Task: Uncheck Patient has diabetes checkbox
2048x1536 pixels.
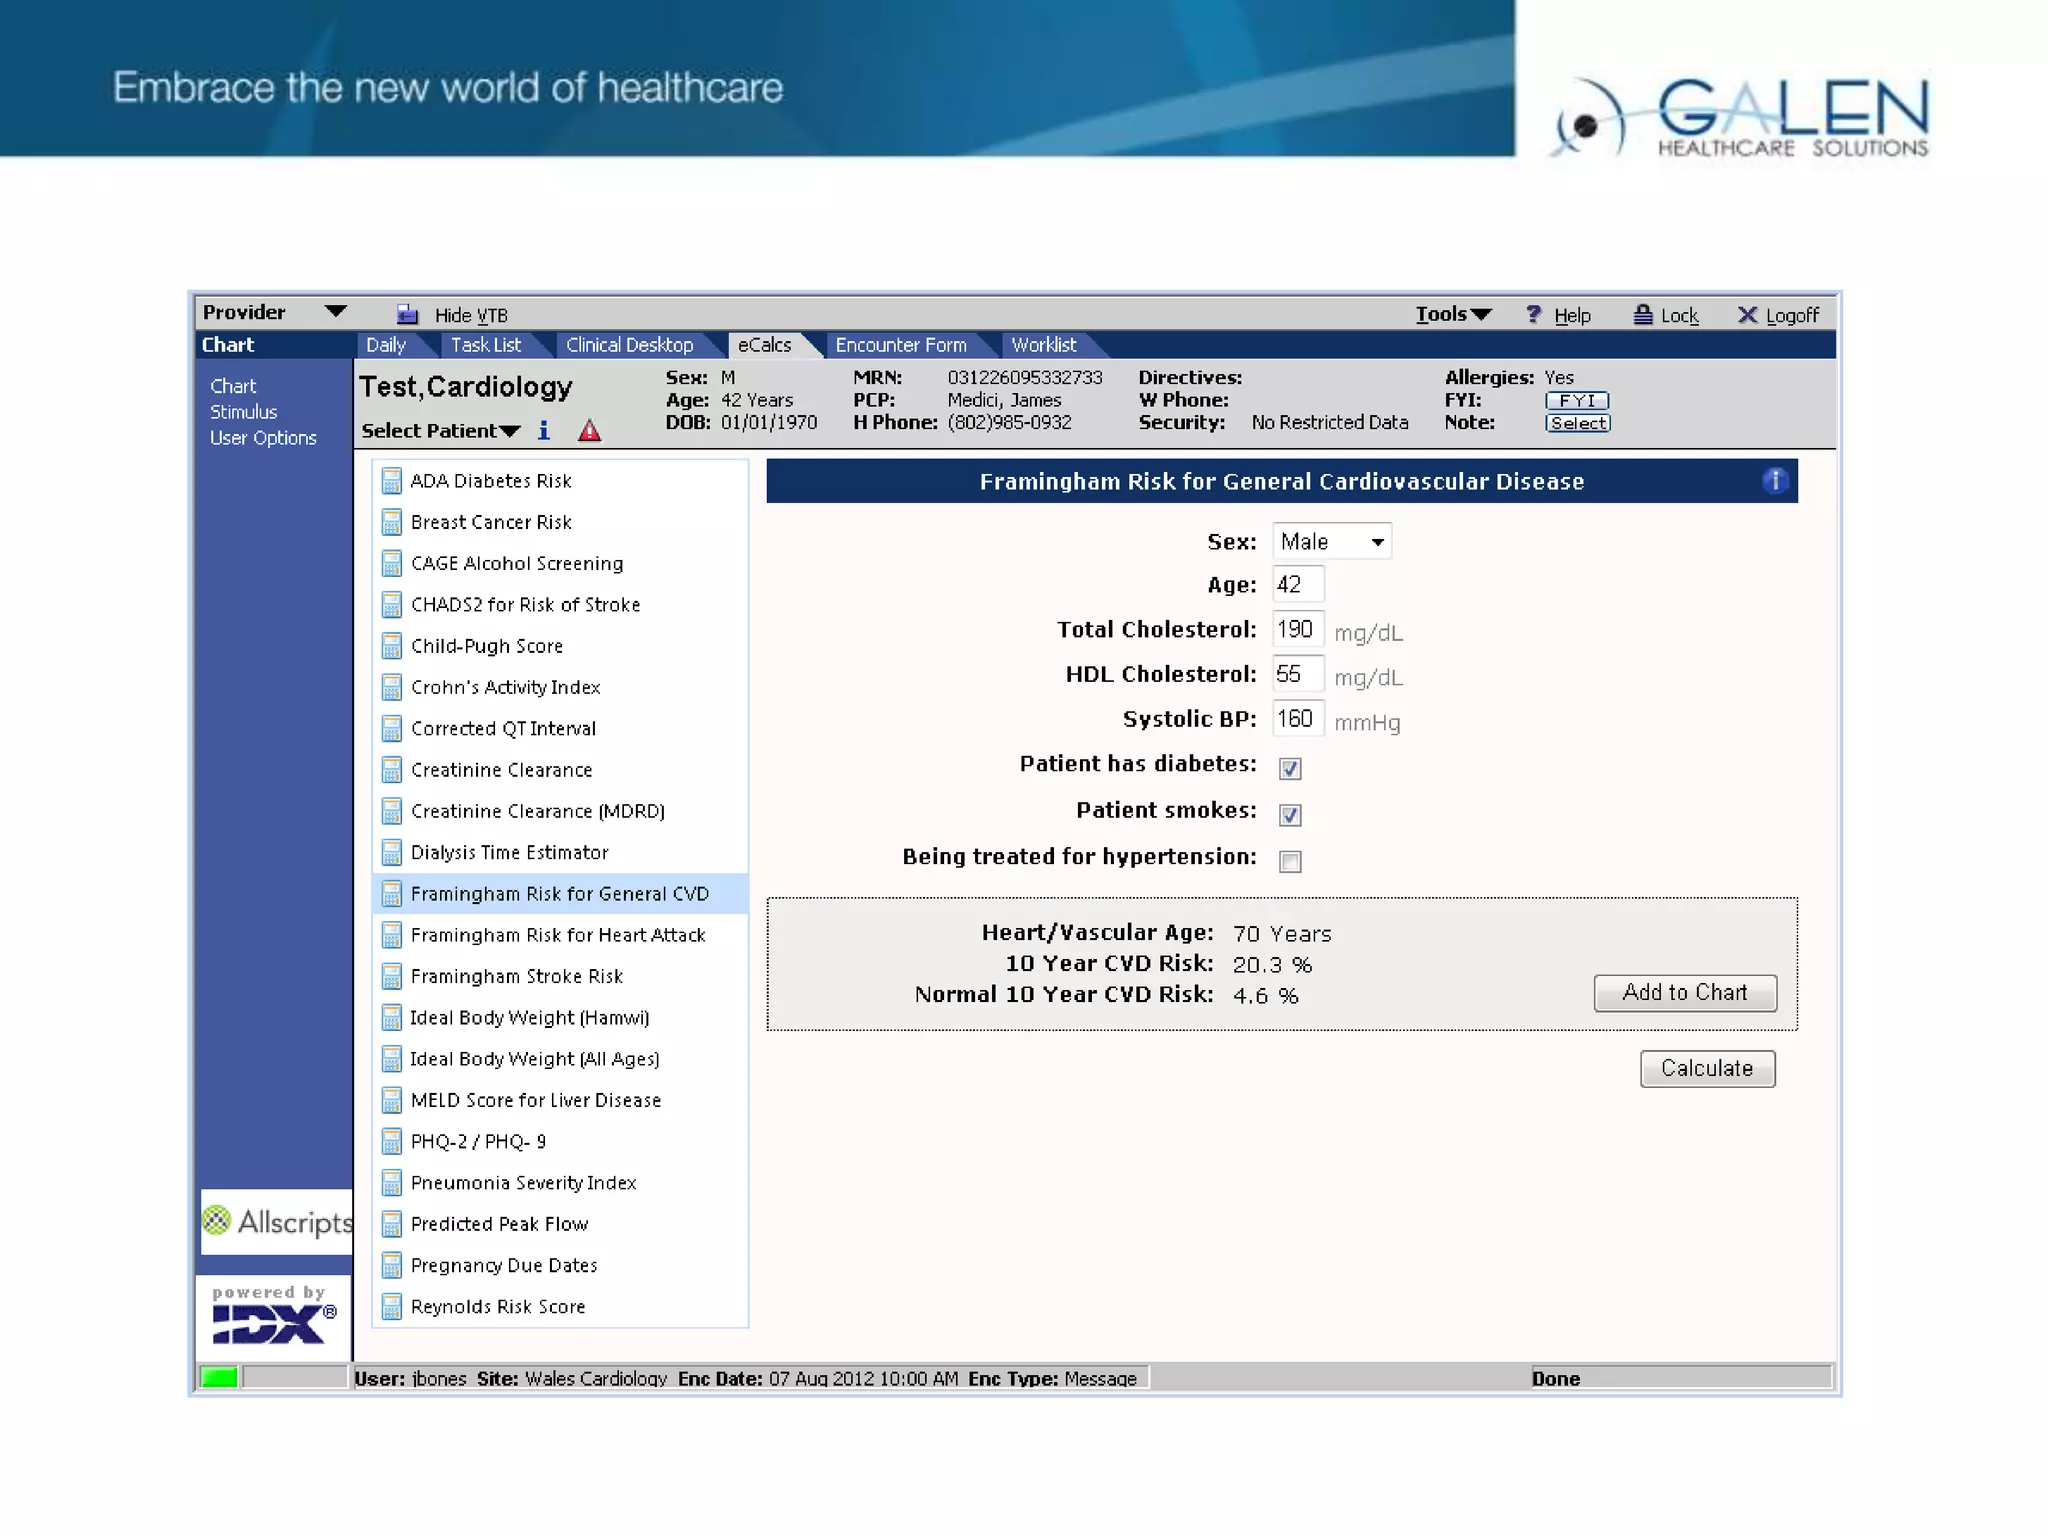Action: [x=1289, y=768]
